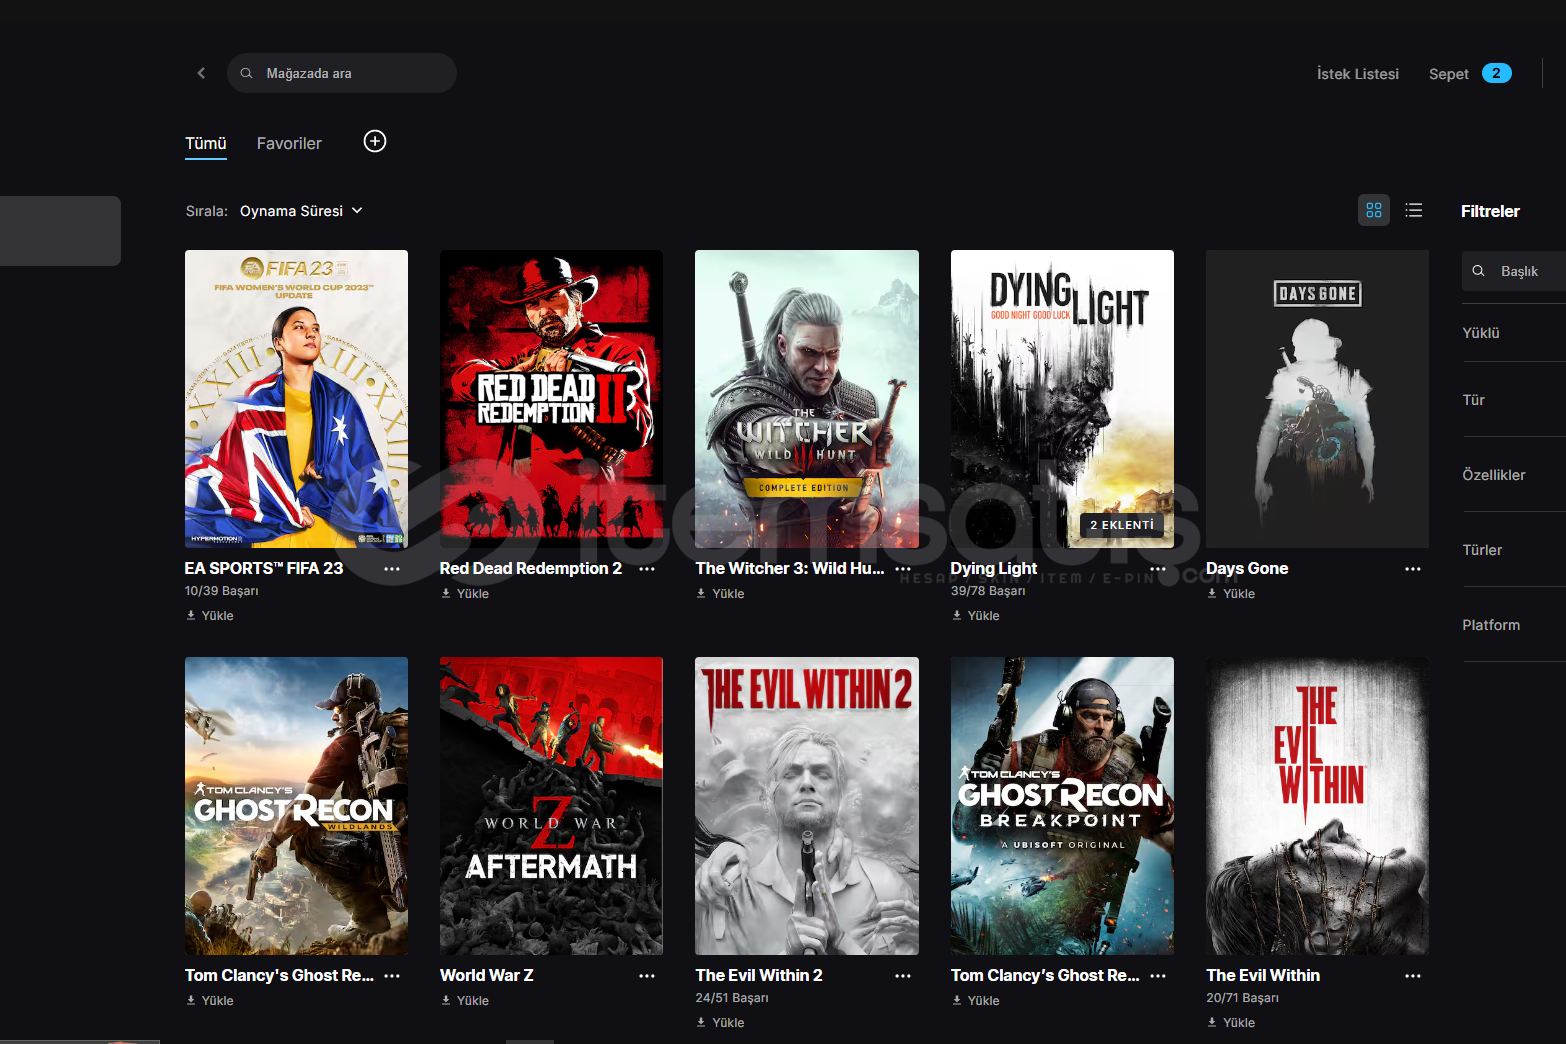Image resolution: width=1566 pixels, height=1044 pixels.
Task: Click 20/71 Başarı under The Evil Within
Action: tap(1243, 998)
